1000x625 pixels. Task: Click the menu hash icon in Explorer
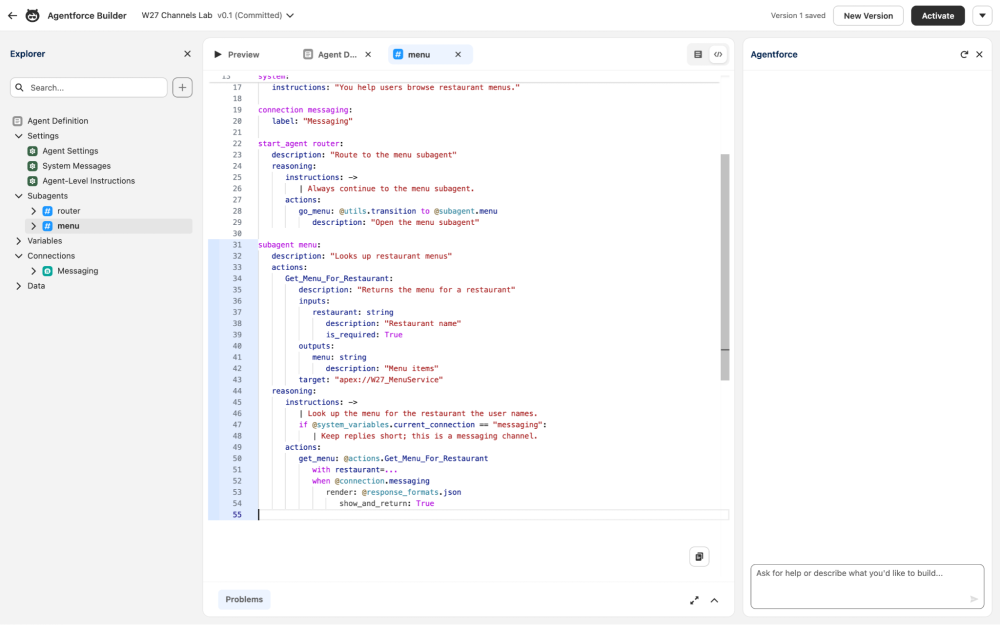point(47,226)
